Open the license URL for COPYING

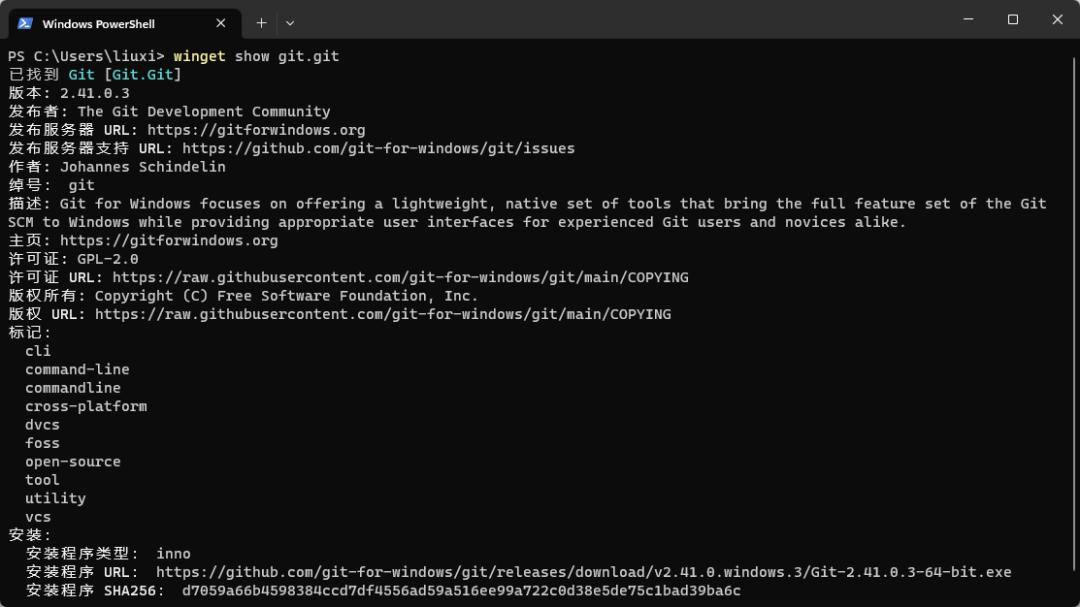400,278
